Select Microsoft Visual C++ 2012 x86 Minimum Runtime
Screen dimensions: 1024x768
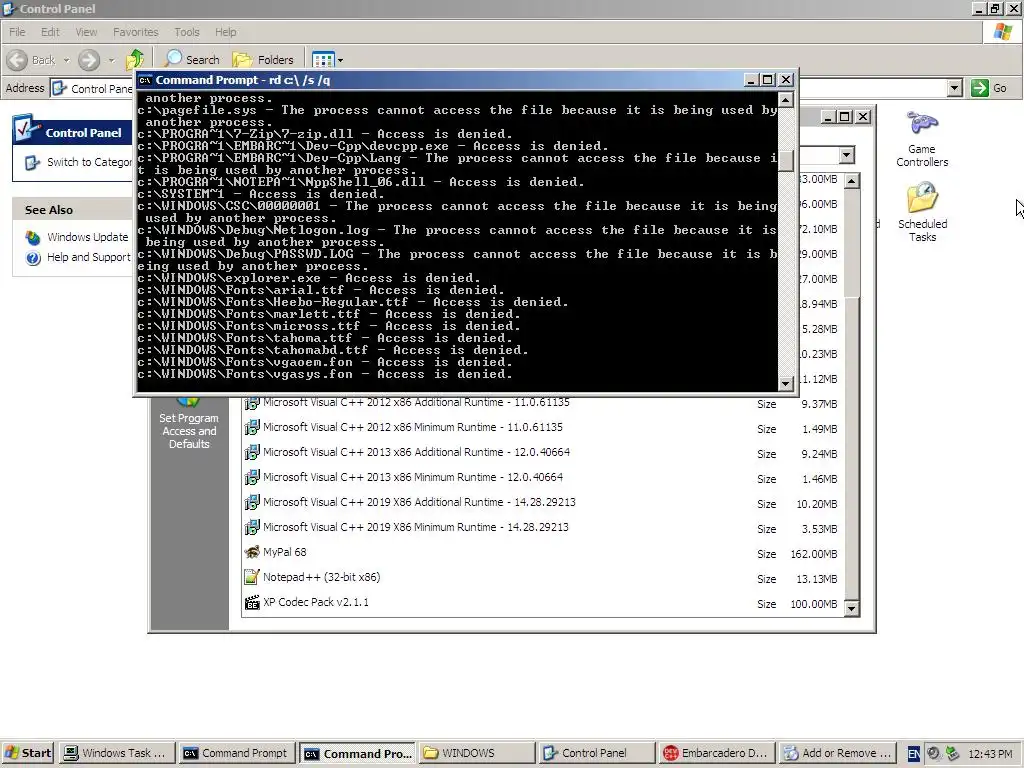coord(543,428)
